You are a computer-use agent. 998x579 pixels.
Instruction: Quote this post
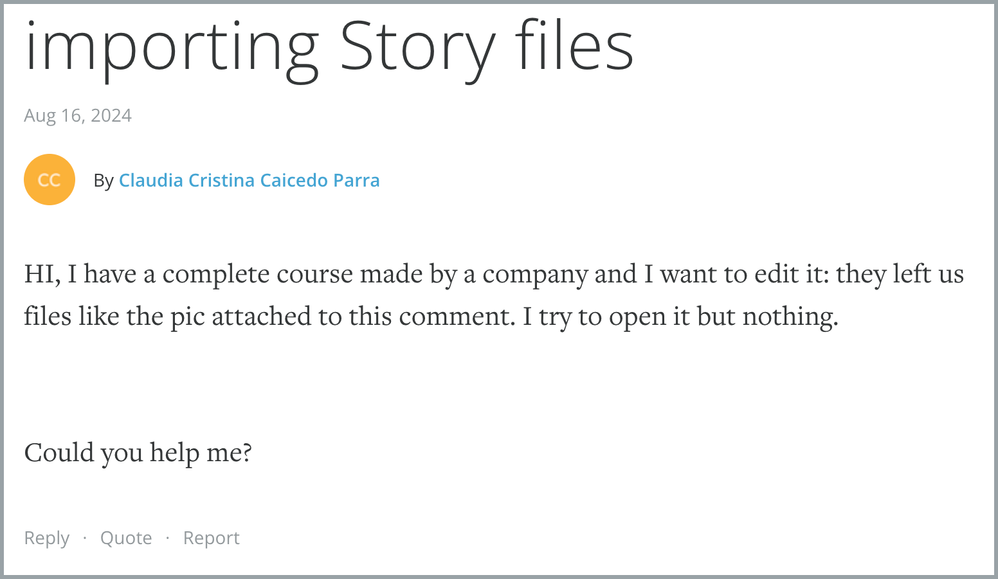pos(126,538)
